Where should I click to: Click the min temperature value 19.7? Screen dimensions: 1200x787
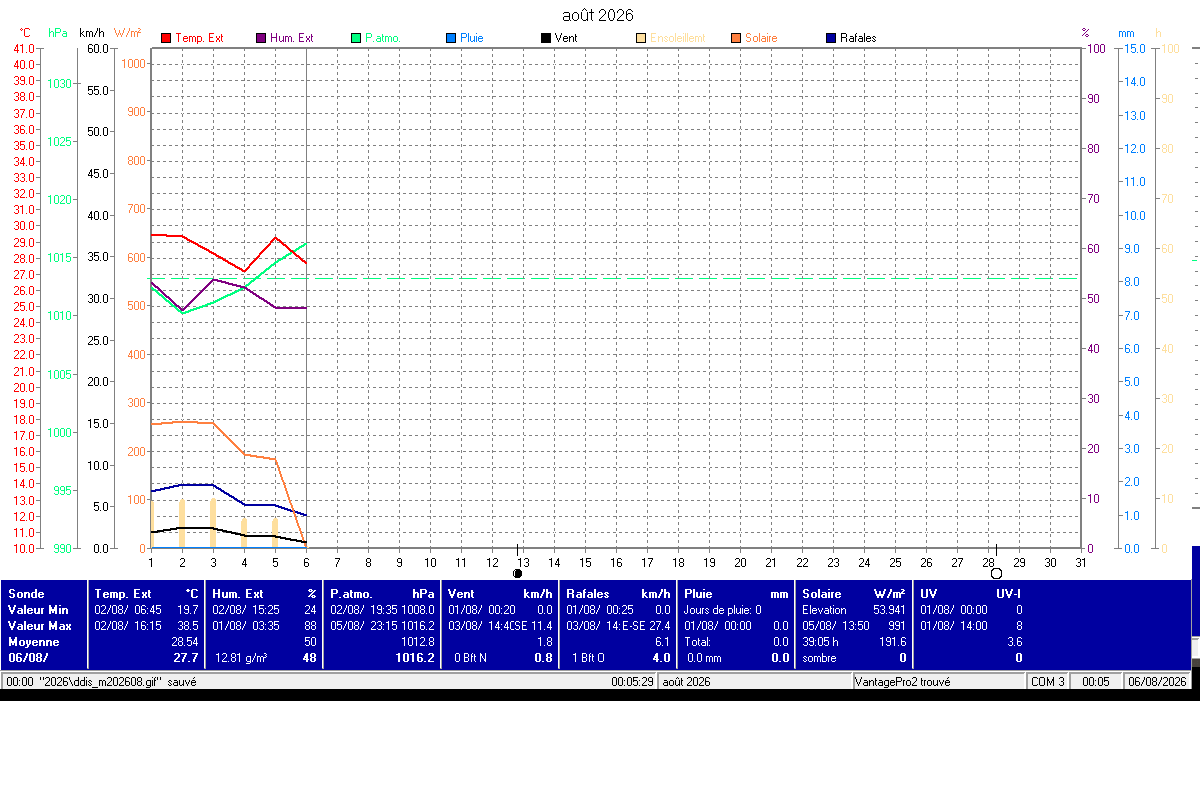point(188,610)
